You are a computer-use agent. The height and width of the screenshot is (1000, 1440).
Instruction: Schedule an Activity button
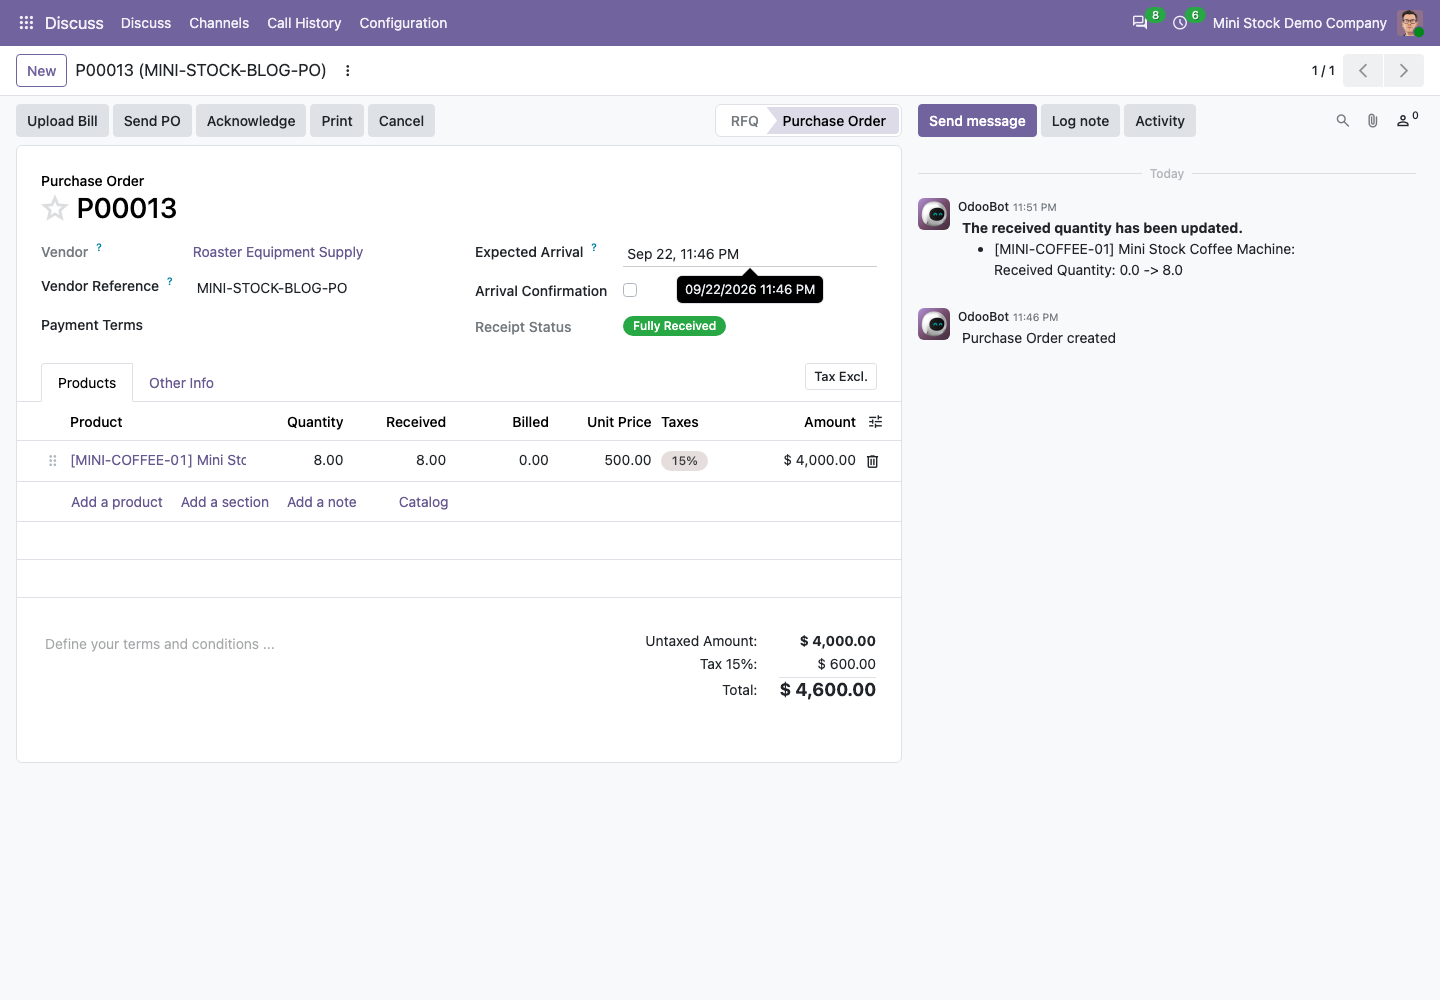tap(1160, 121)
